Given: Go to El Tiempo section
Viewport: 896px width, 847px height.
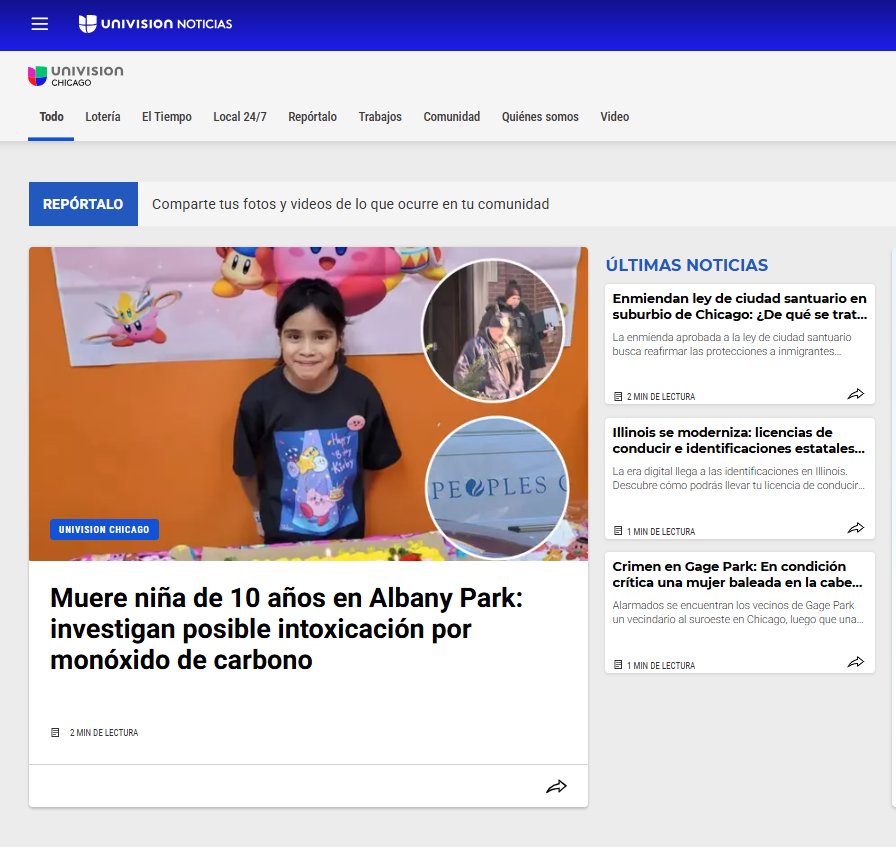Looking at the screenshot, I should pos(166,117).
